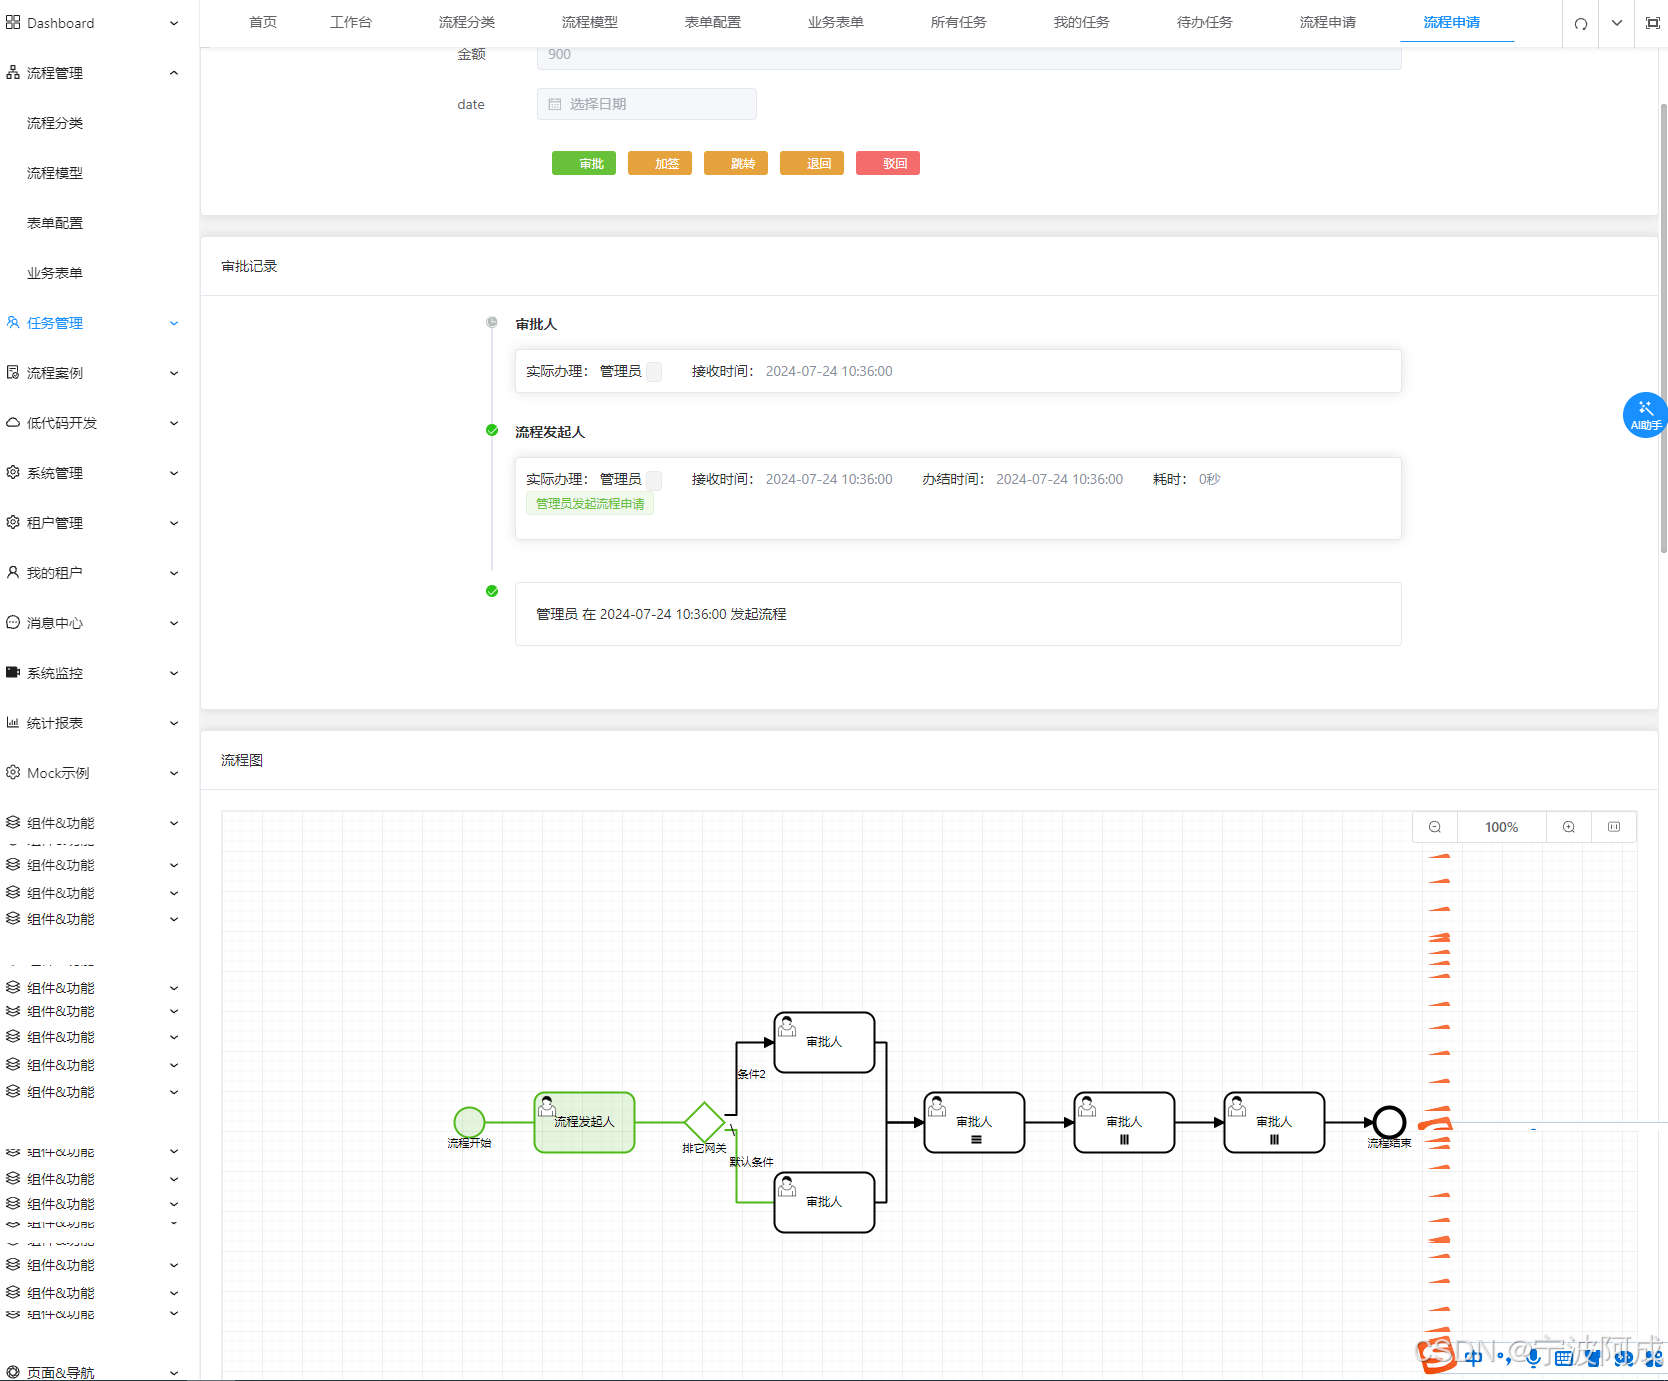1668x1381 pixels.
Task: Open the AI助手 floating assistant
Action: point(1645,415)
